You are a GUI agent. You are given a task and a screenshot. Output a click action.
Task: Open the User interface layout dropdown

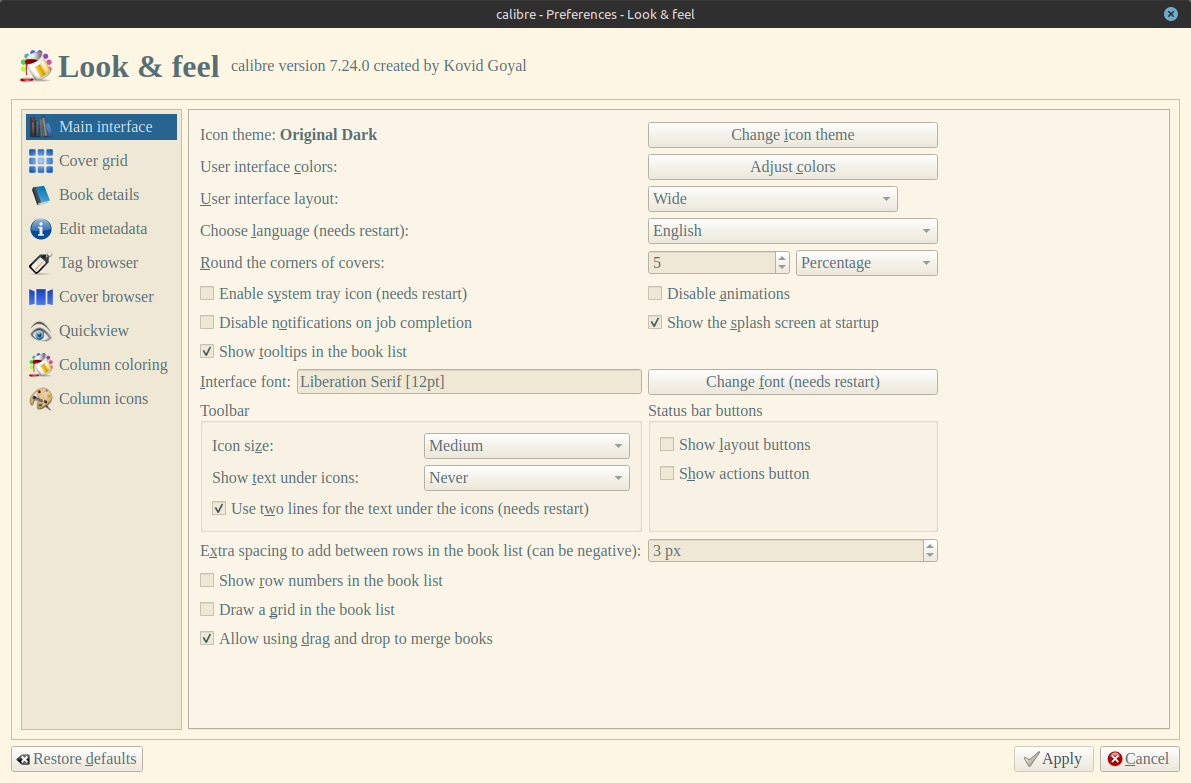pyautogui.click(x=772, y=199)
